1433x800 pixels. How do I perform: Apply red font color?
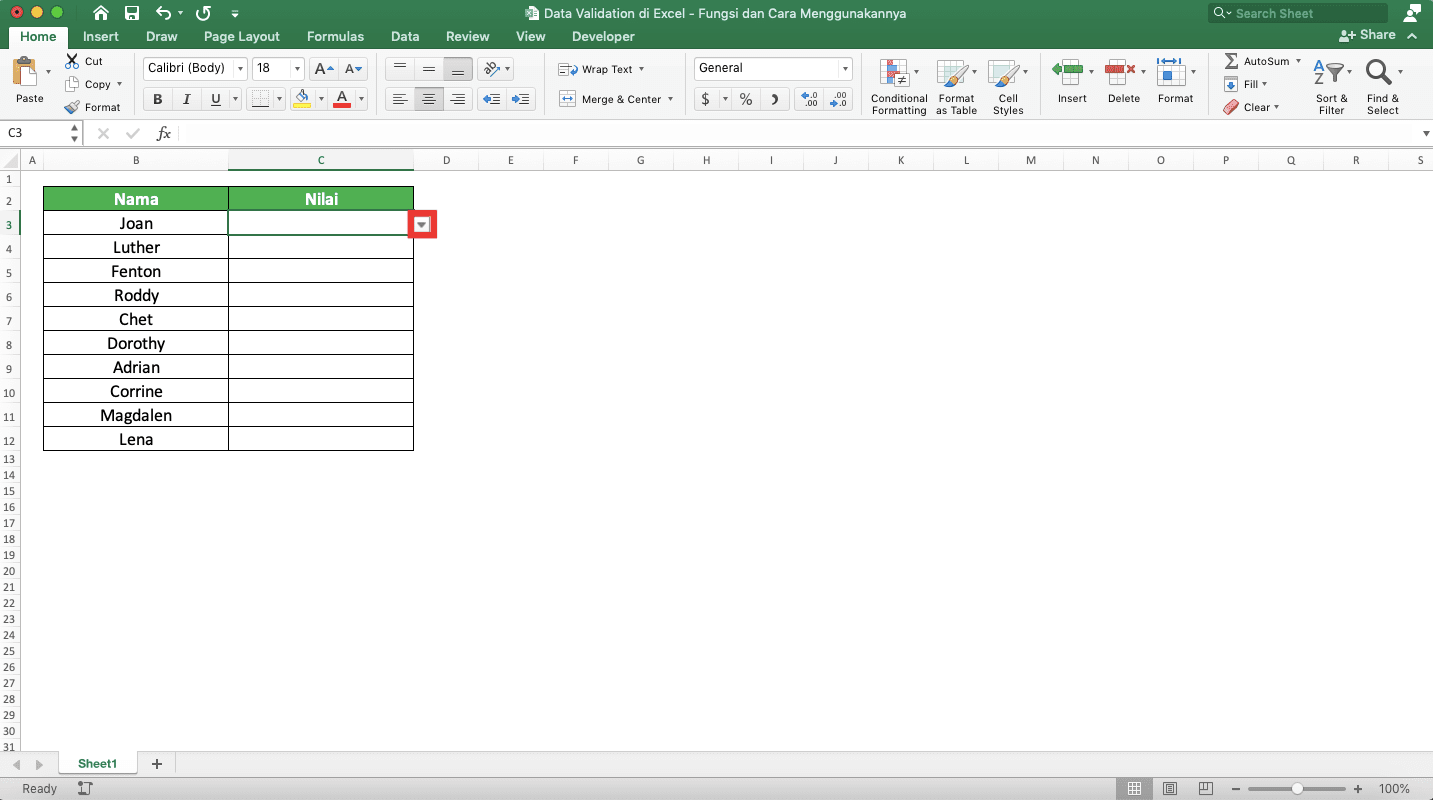coord(342,99)
